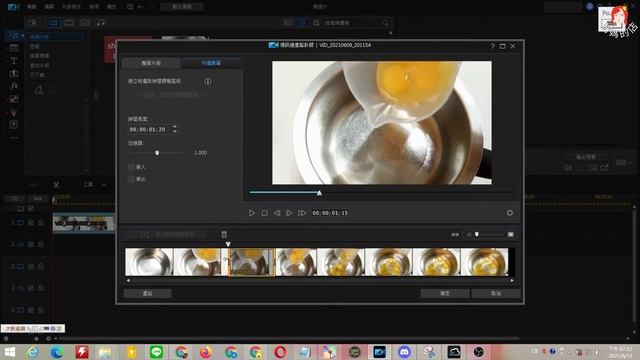Fit filmstrip to window with arrows icon

455,235
